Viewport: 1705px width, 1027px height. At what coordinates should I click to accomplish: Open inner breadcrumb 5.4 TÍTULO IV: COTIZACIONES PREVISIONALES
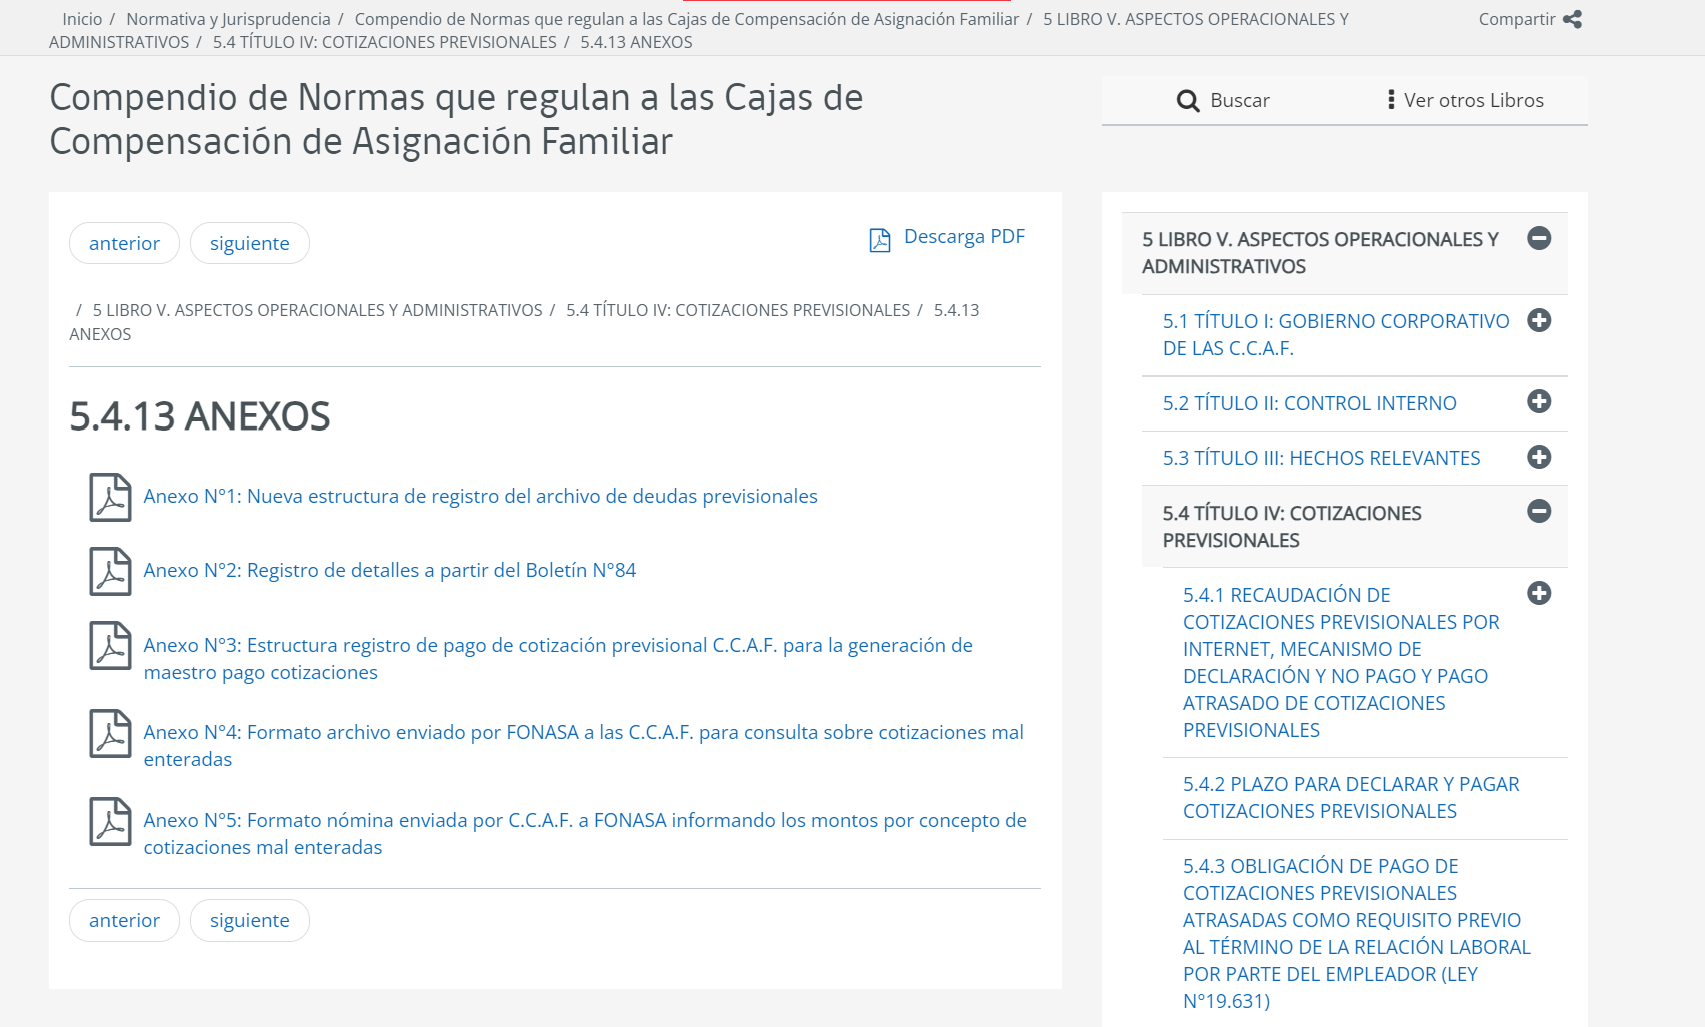738,310
